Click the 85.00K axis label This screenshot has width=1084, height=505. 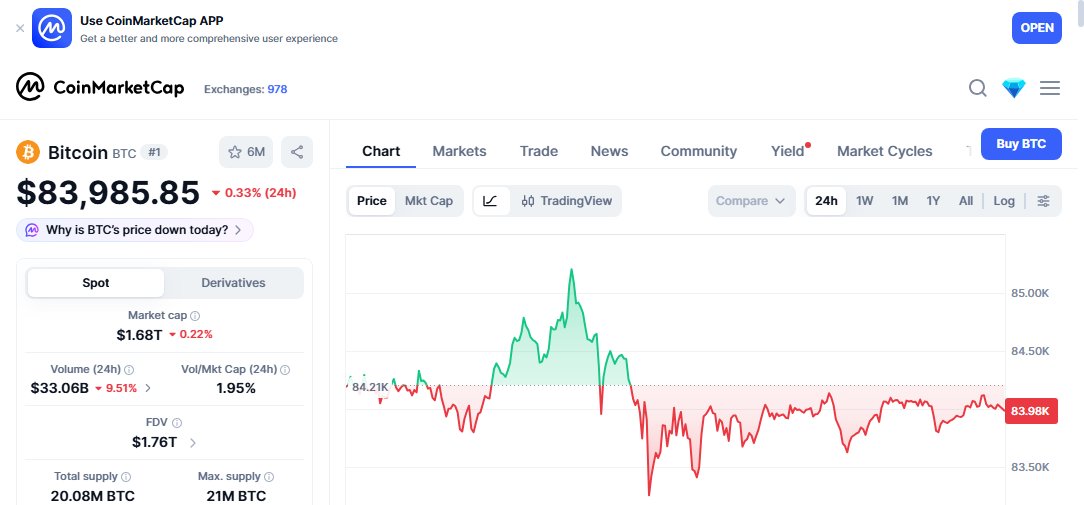pyautogui.click(x=1030, y=293)
